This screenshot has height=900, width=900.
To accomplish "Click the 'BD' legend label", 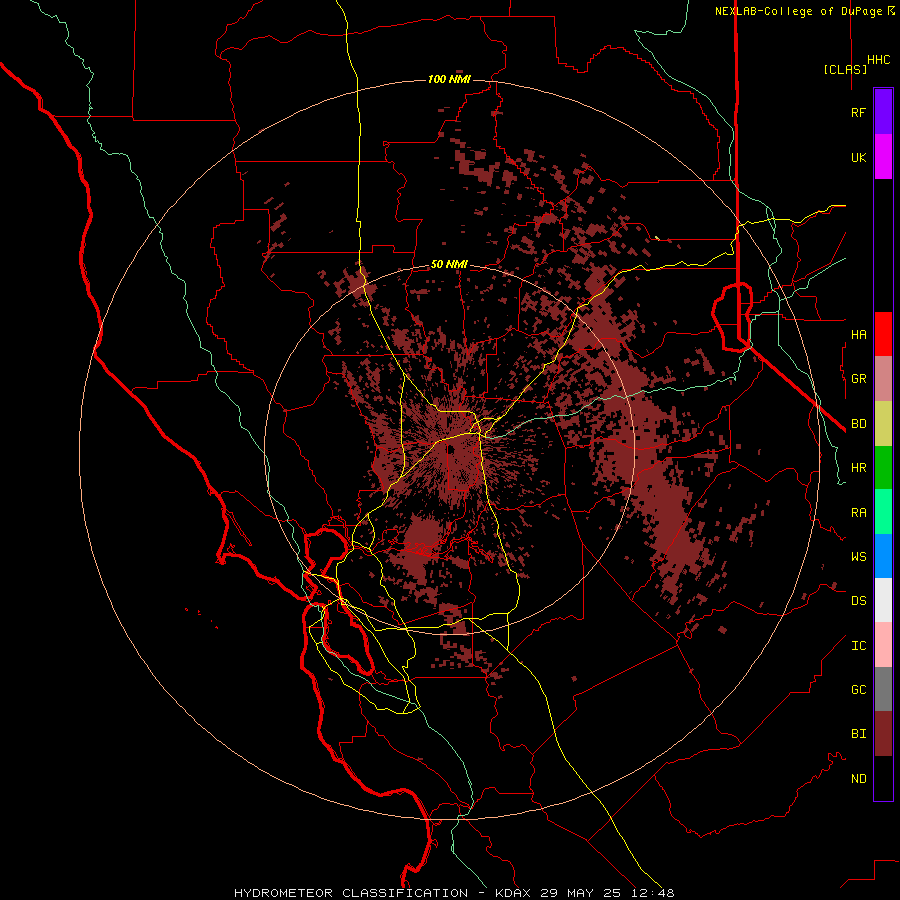I will (858, 424).
